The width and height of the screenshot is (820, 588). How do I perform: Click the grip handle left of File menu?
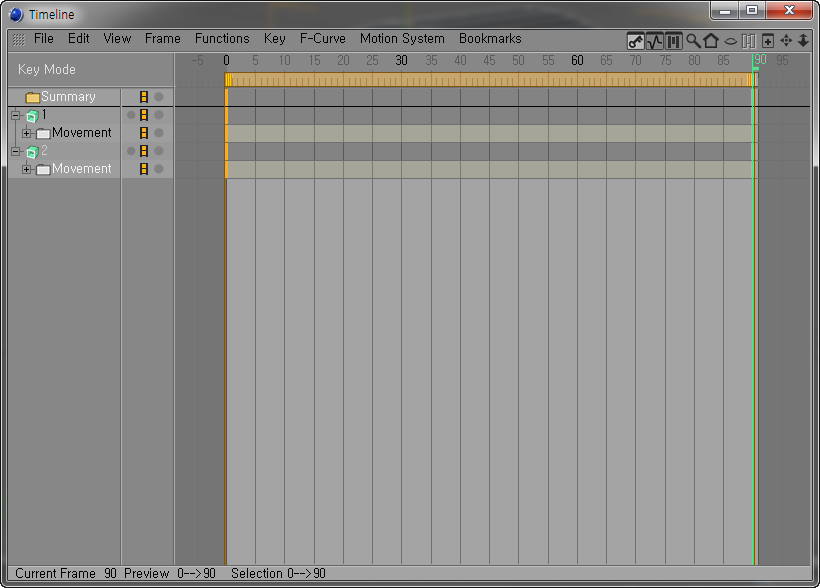tap(19, 39)
